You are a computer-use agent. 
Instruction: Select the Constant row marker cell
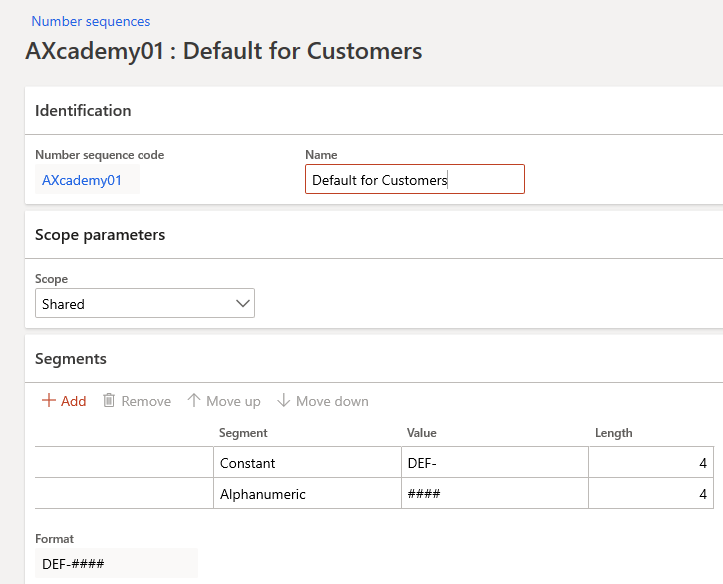point(124,462)
